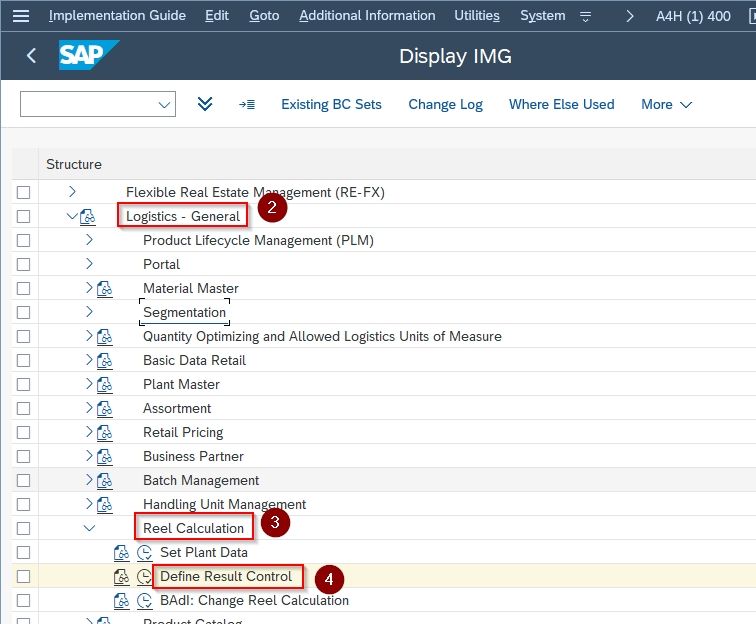
Task: Execute Define Result Control activity clock icon
Action: coord(144,577)
